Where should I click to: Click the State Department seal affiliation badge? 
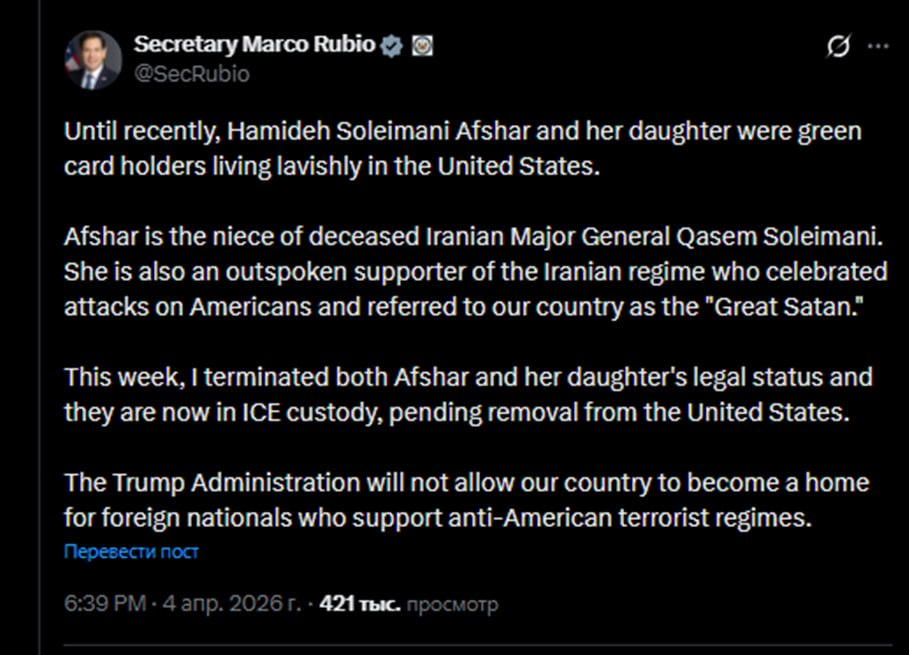pos(422,45)
